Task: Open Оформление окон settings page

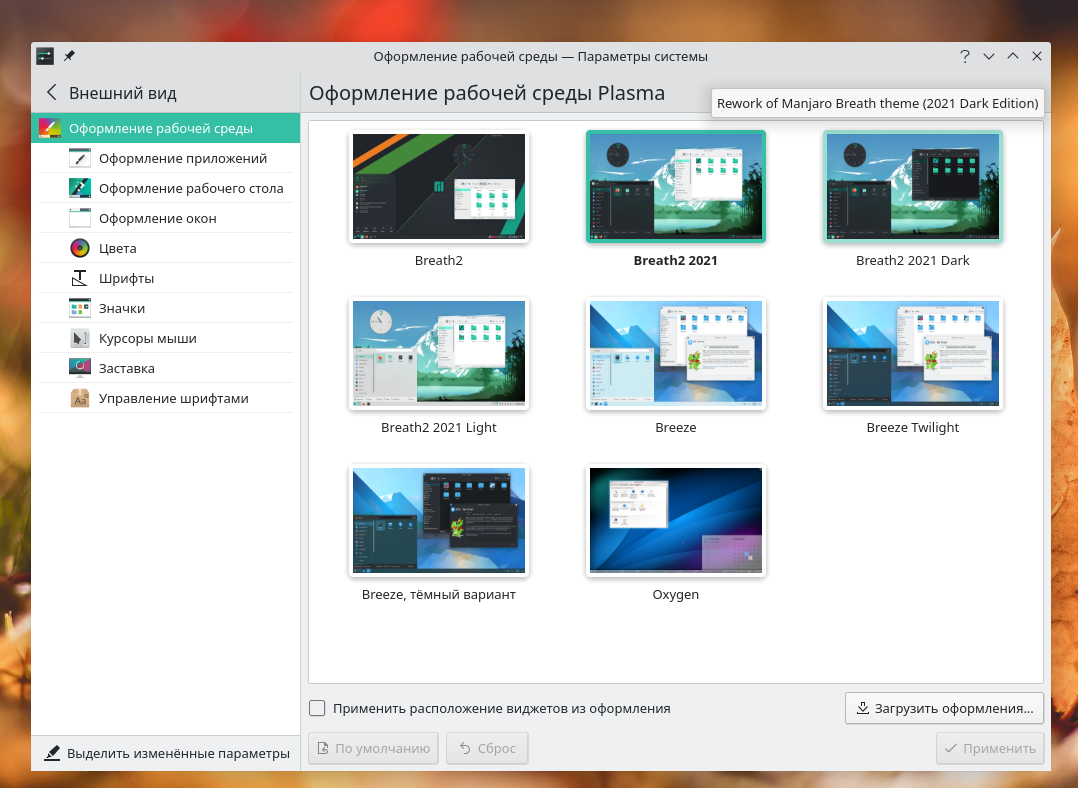Action: 166,218
